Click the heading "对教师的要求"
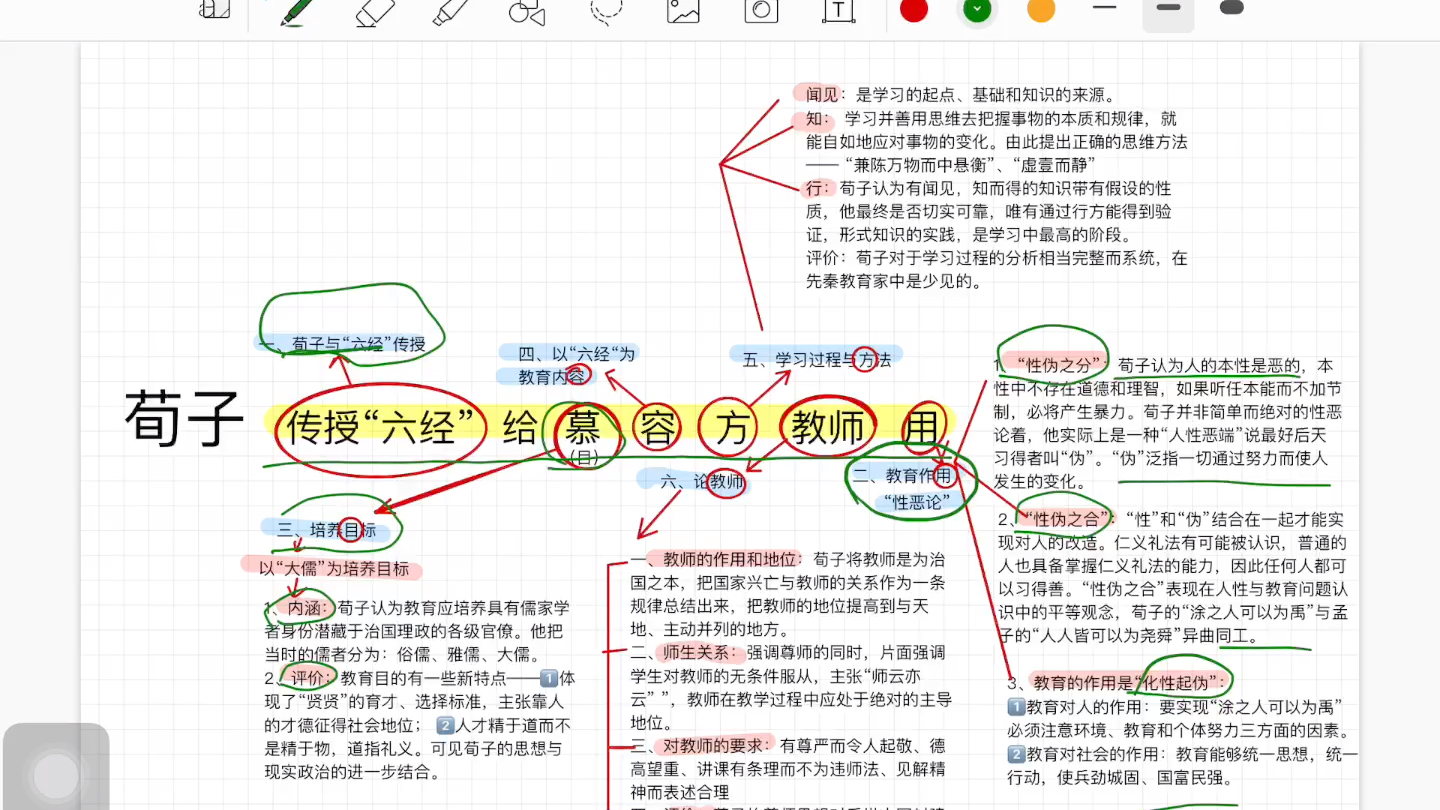Viewport: 1440px width, 810px height. pyautogui.click(x=713, y=745)
